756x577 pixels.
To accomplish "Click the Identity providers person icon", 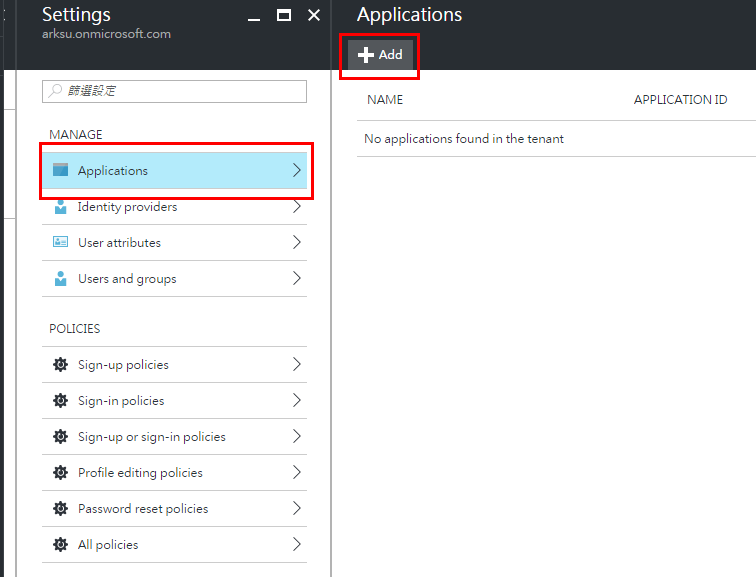I will click(60, 207).
